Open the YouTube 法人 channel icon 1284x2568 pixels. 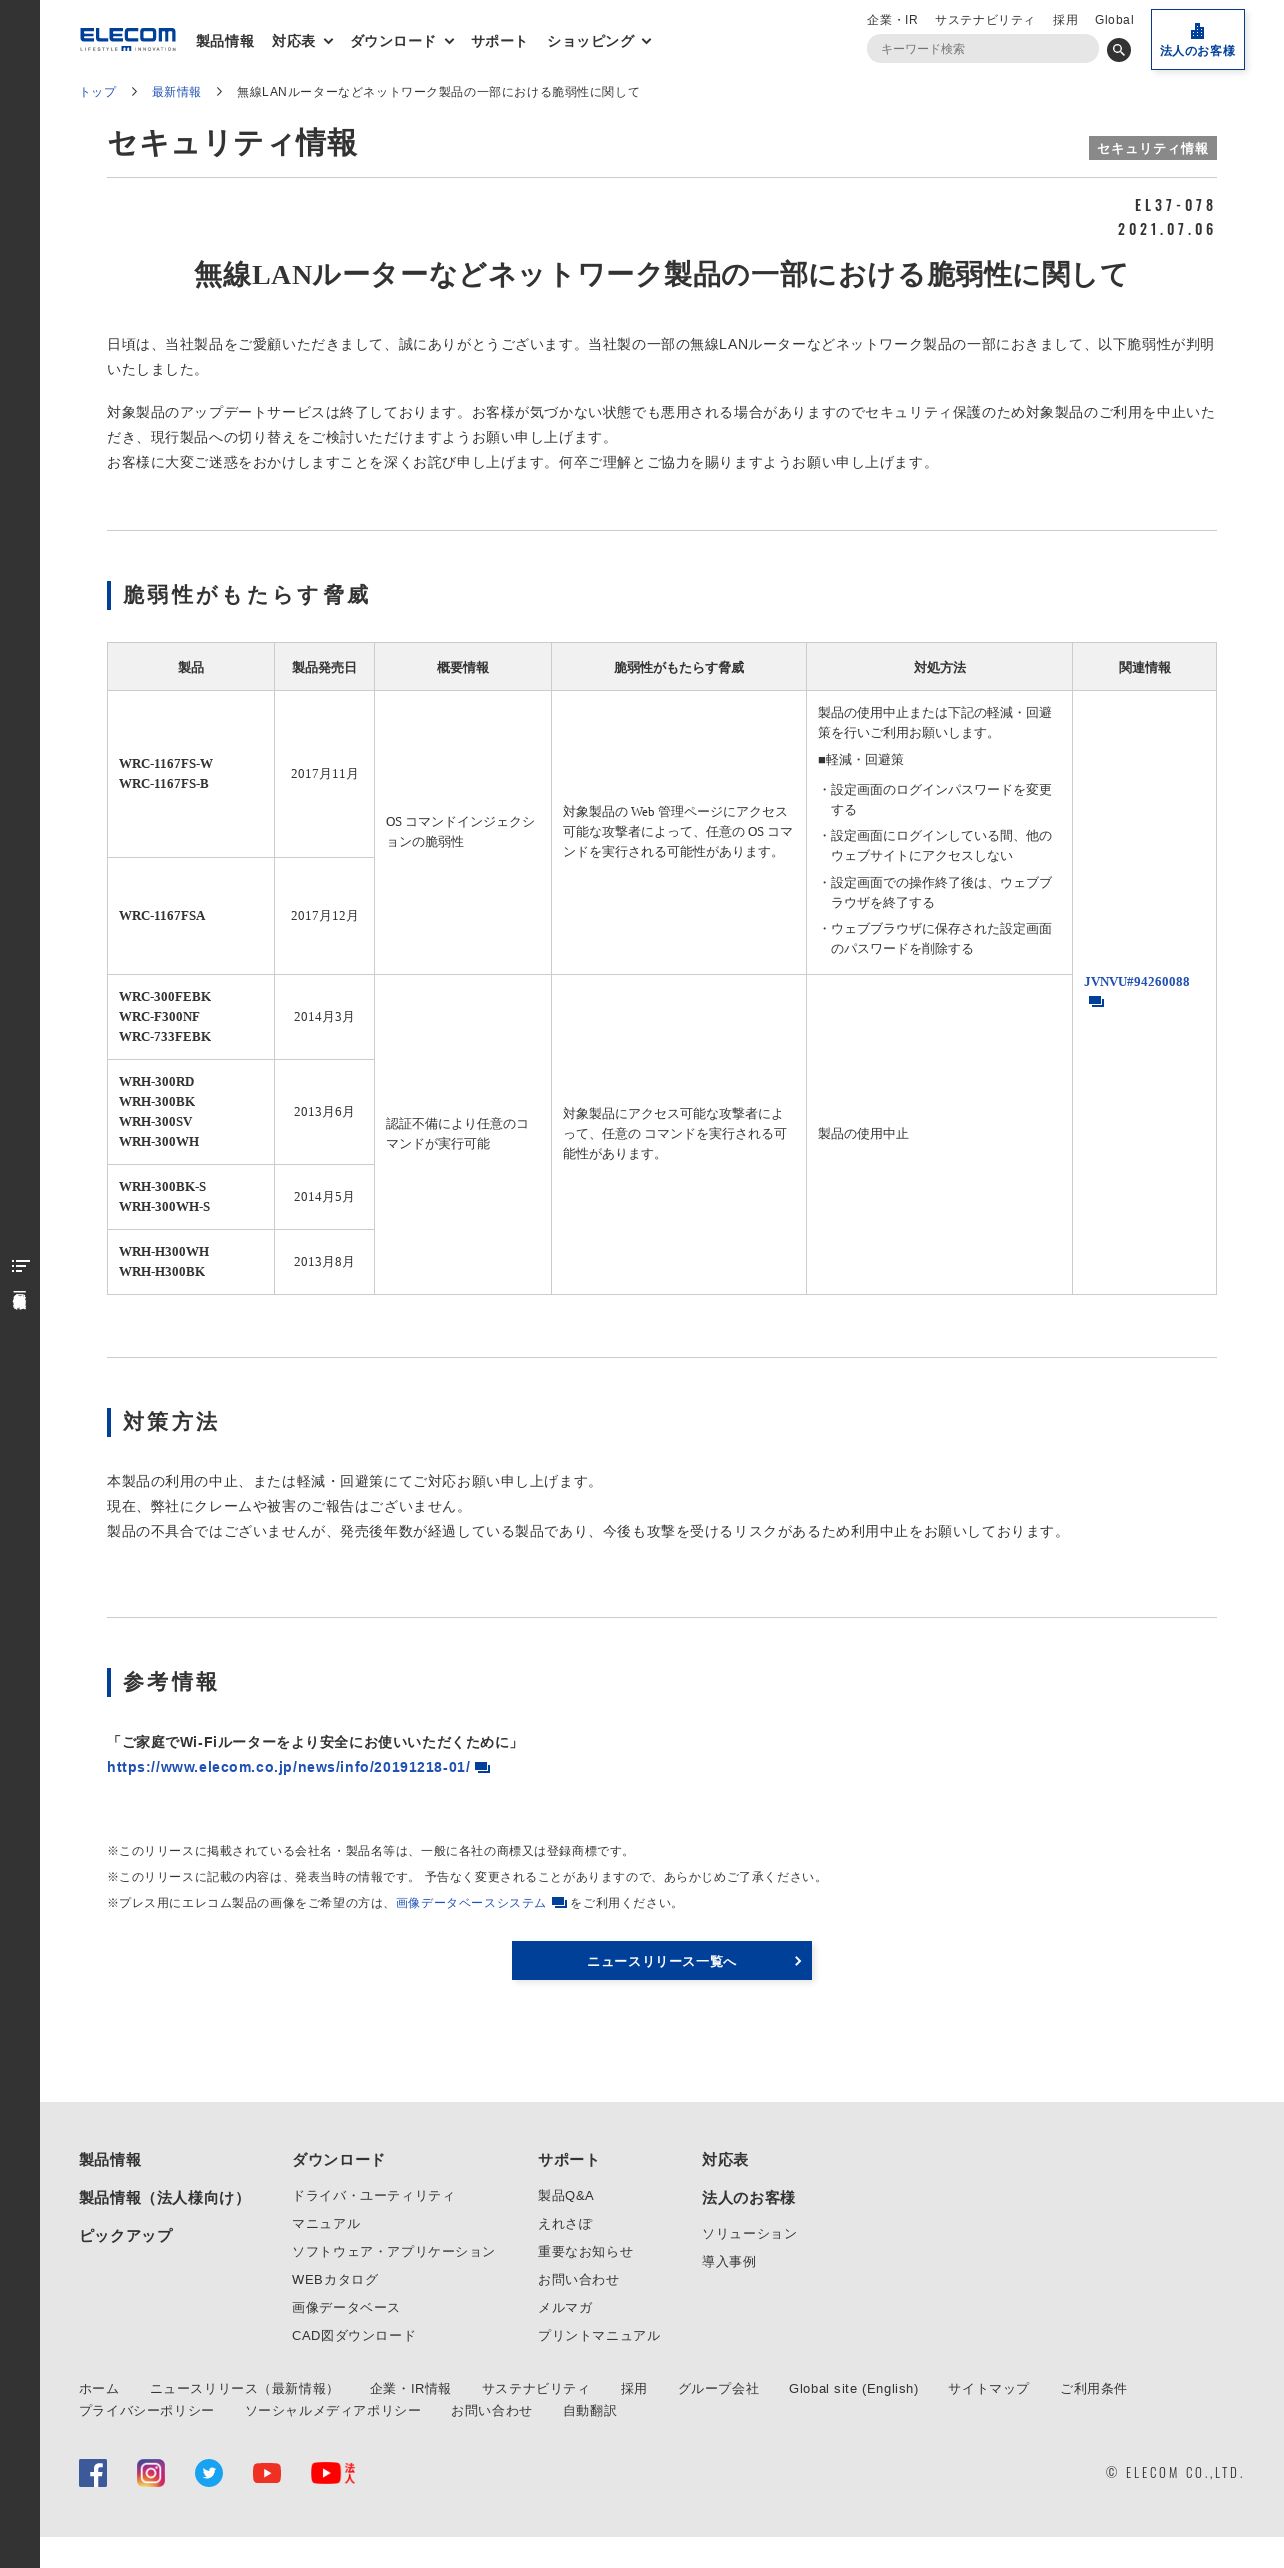(333, 2473)
